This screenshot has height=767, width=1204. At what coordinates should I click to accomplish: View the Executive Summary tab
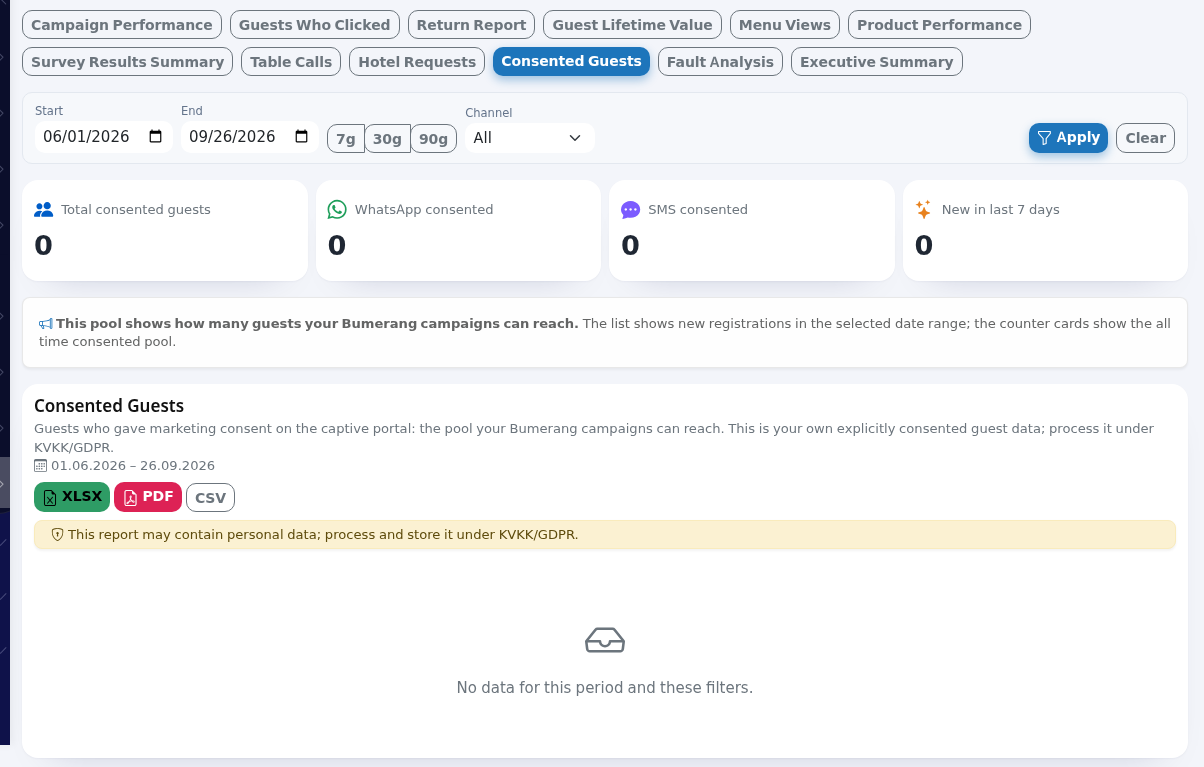pos(877,62)
